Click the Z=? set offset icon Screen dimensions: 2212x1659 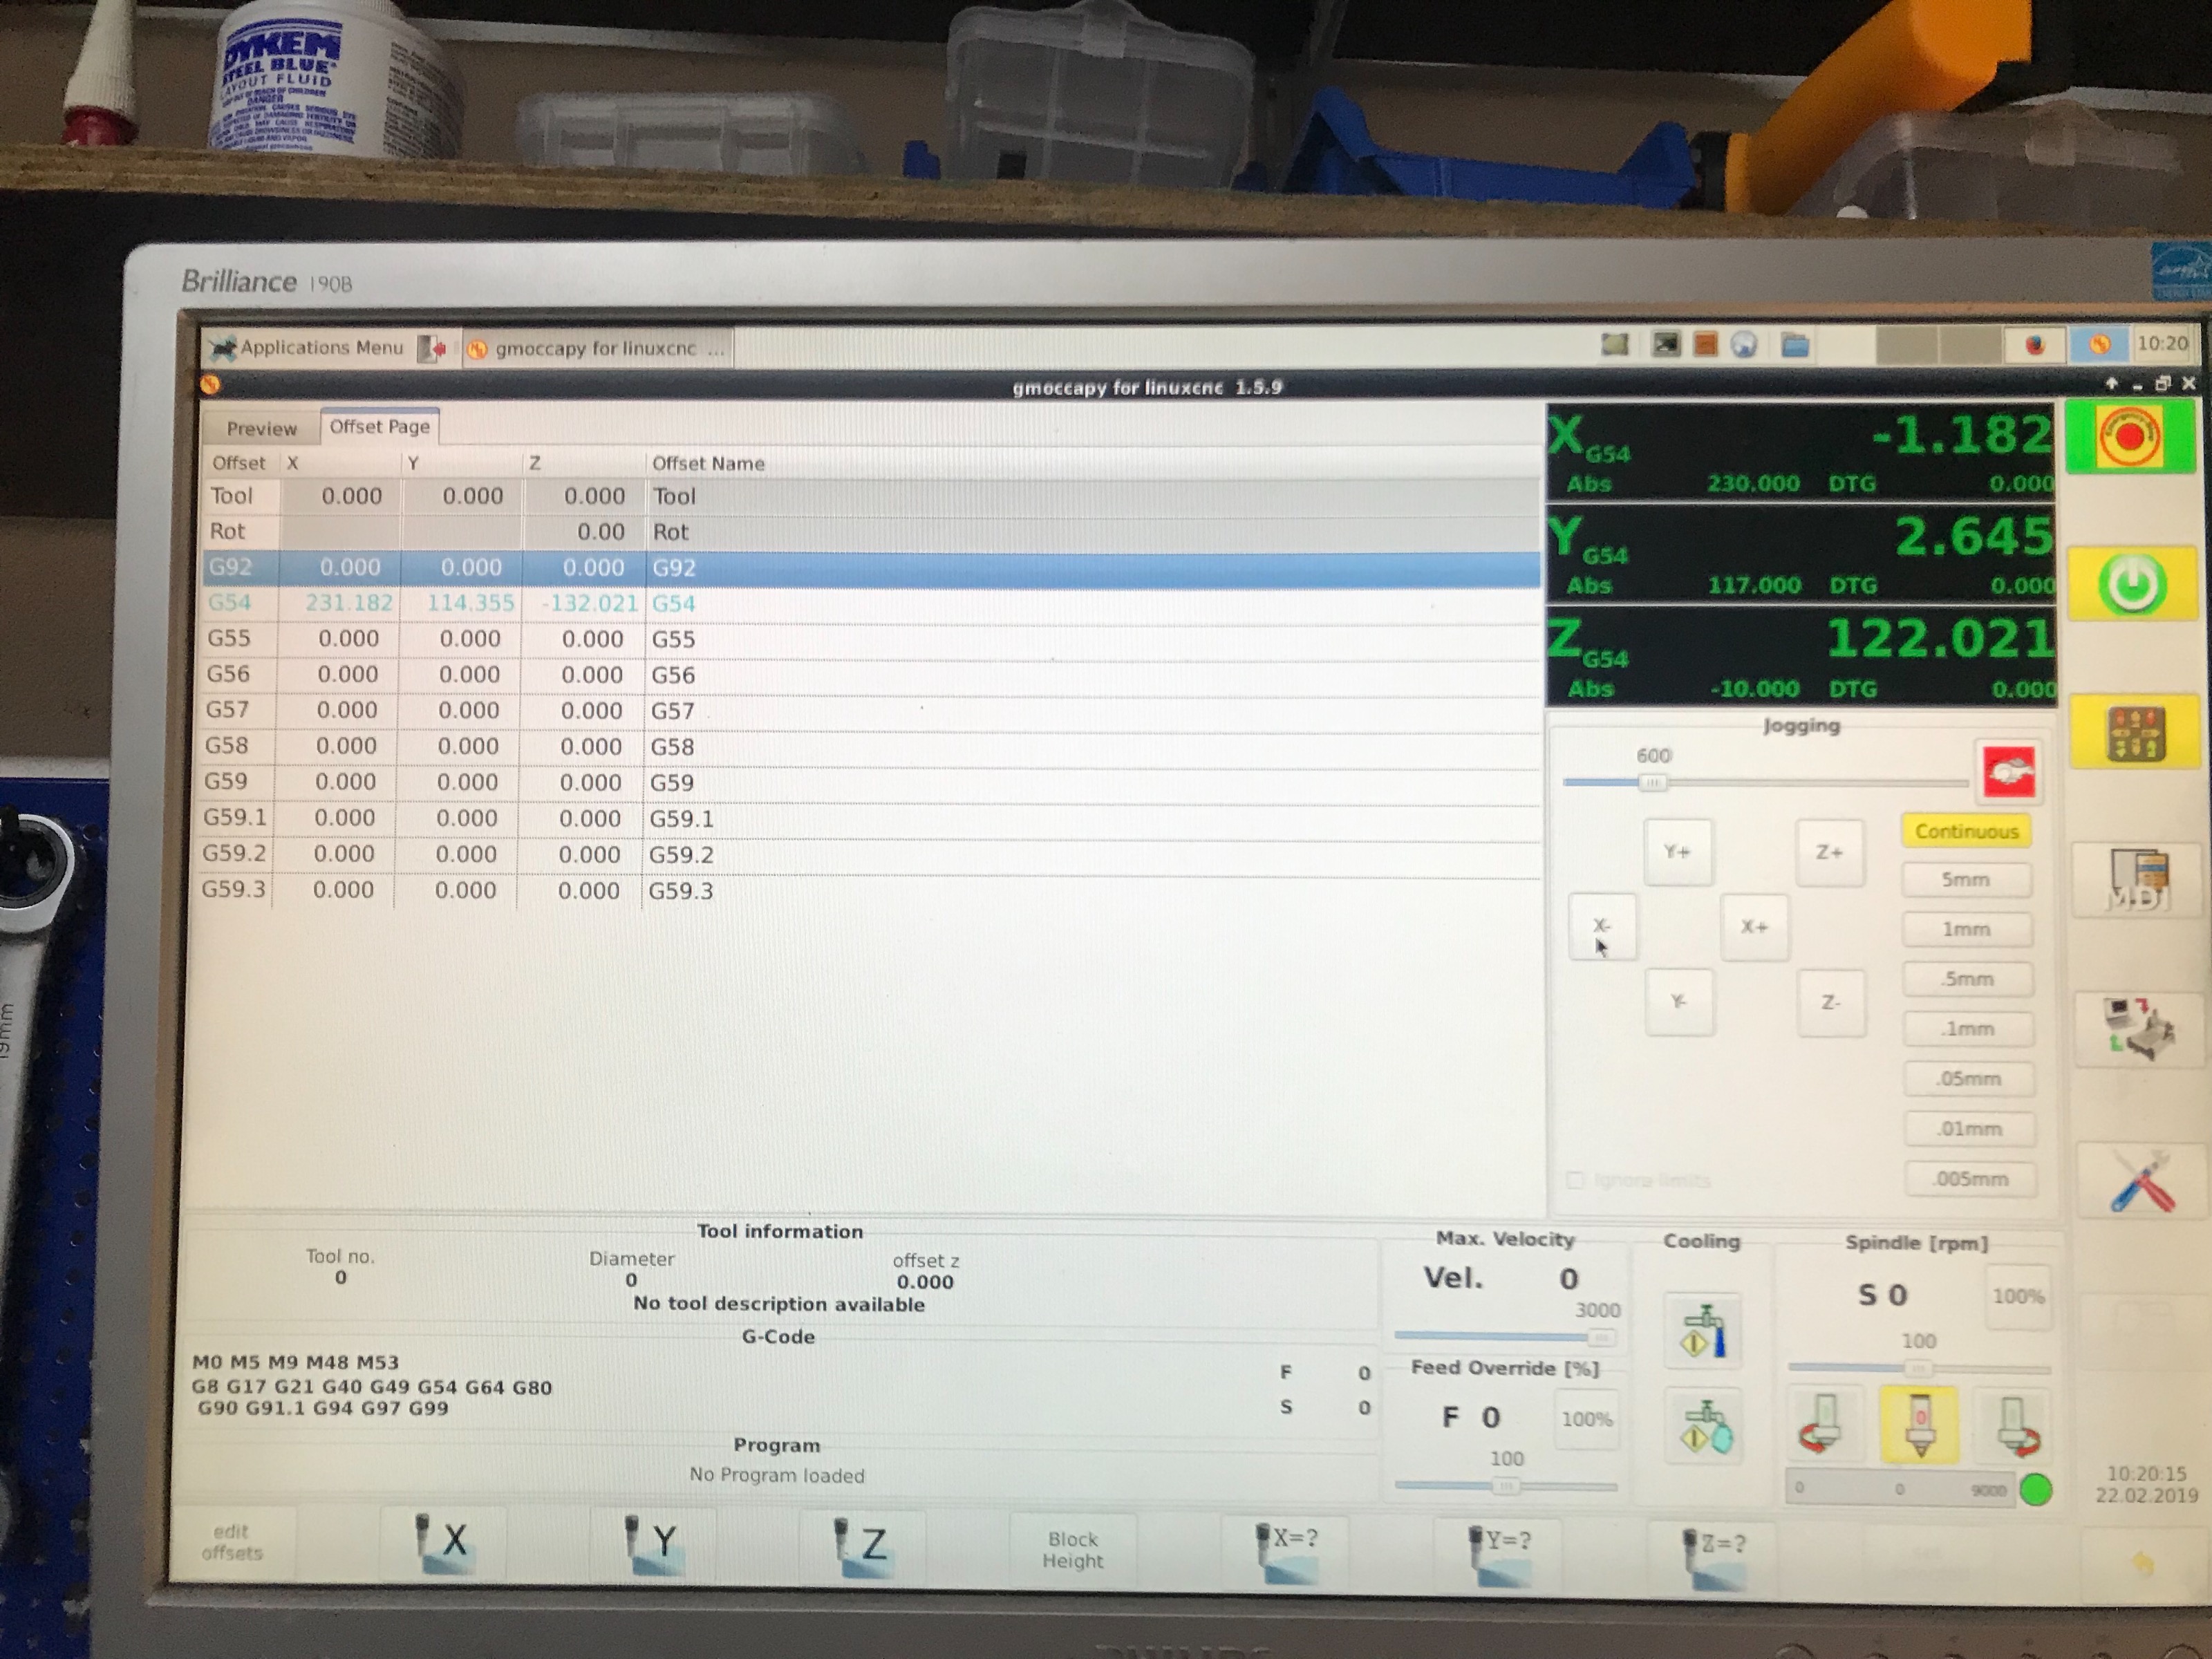(1713, 1556)
